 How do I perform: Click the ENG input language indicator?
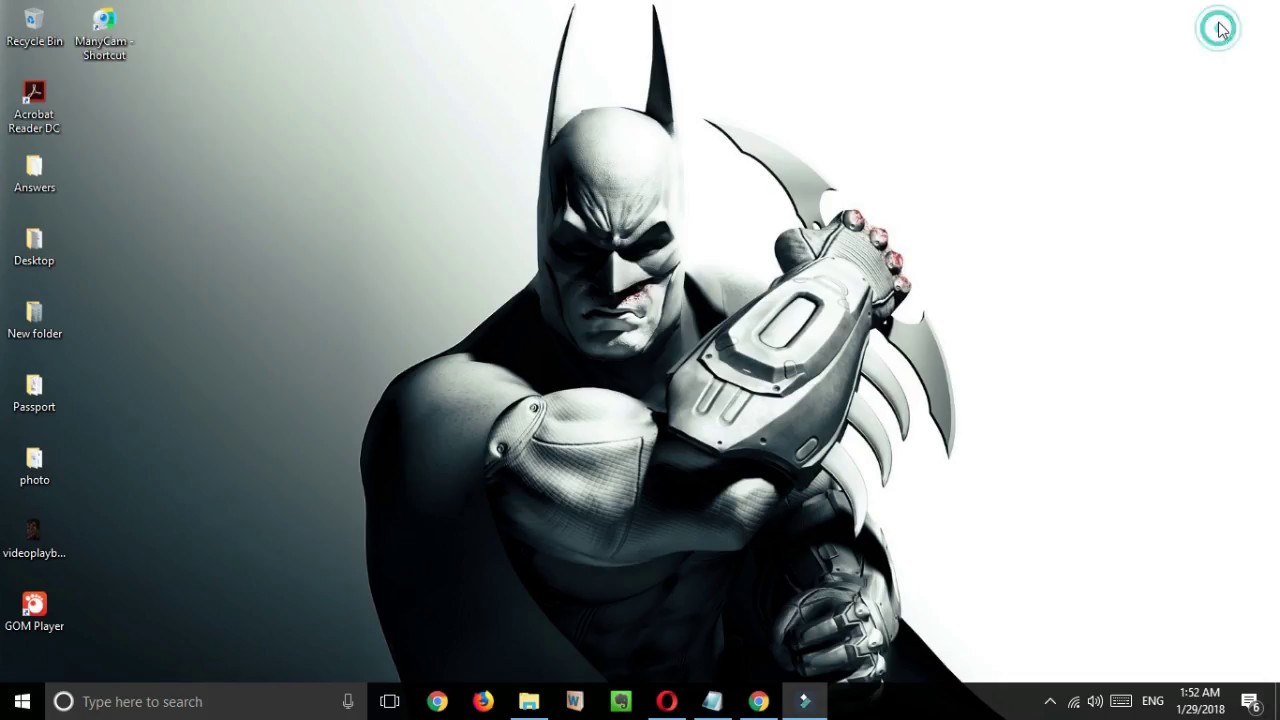pos(1153,701)
